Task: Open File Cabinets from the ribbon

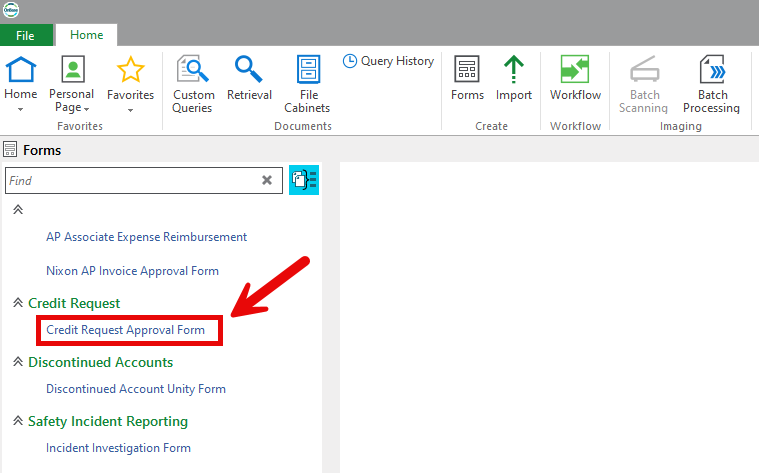Action: (307, 70)
